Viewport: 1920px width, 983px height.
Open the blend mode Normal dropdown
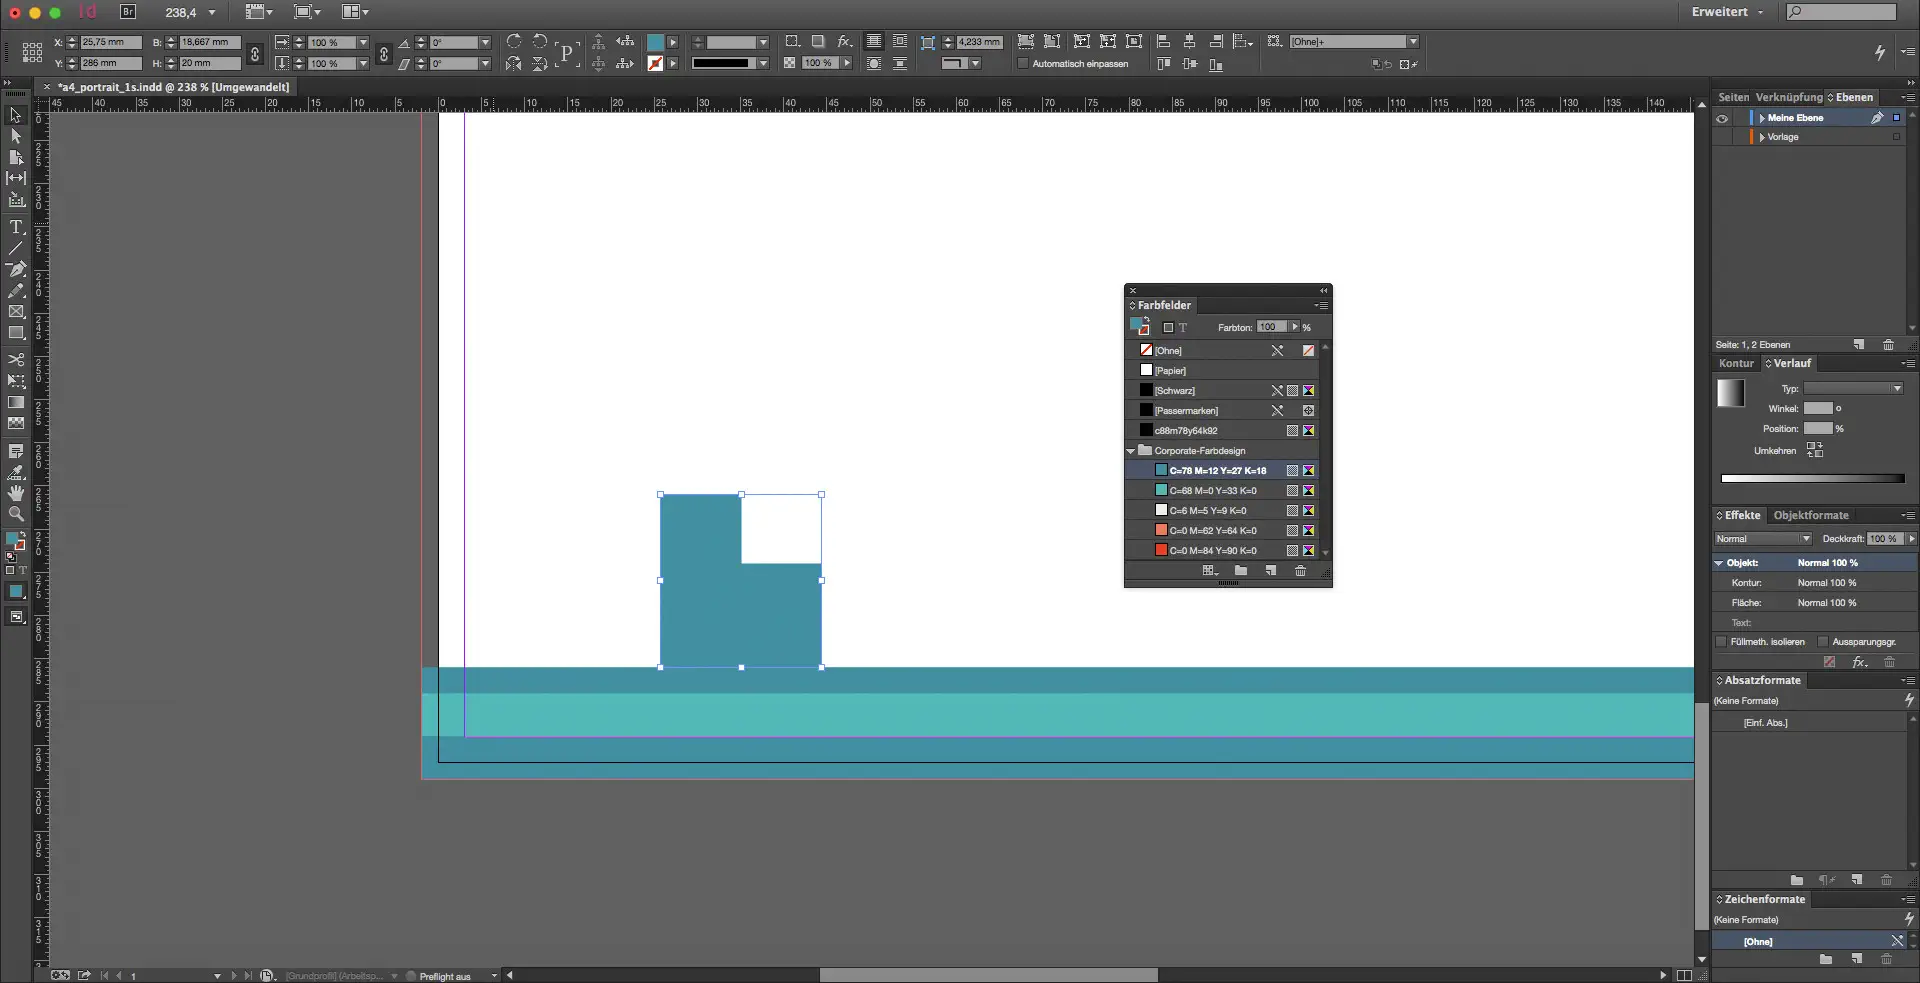coord(1763,539)
